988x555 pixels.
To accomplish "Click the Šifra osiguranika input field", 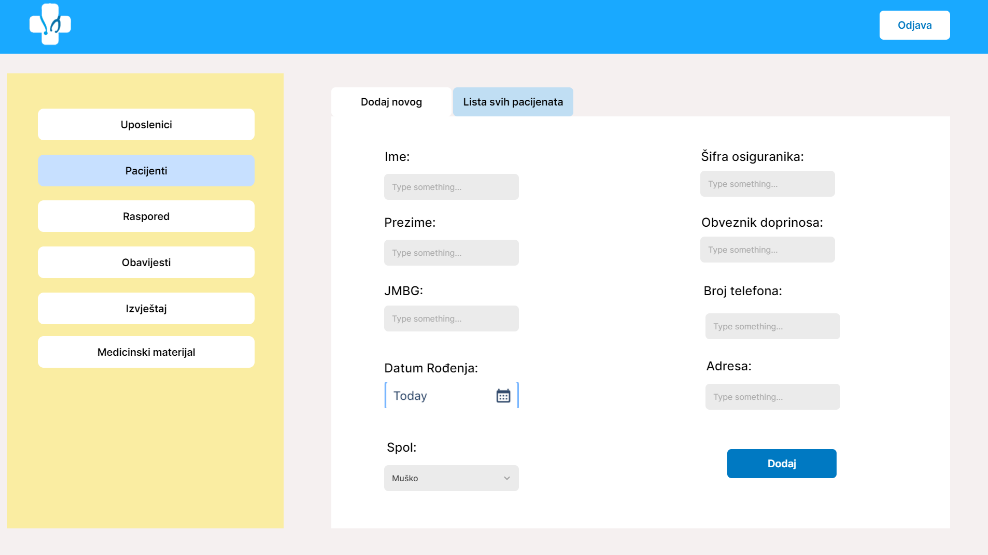I will coord(767,184).
